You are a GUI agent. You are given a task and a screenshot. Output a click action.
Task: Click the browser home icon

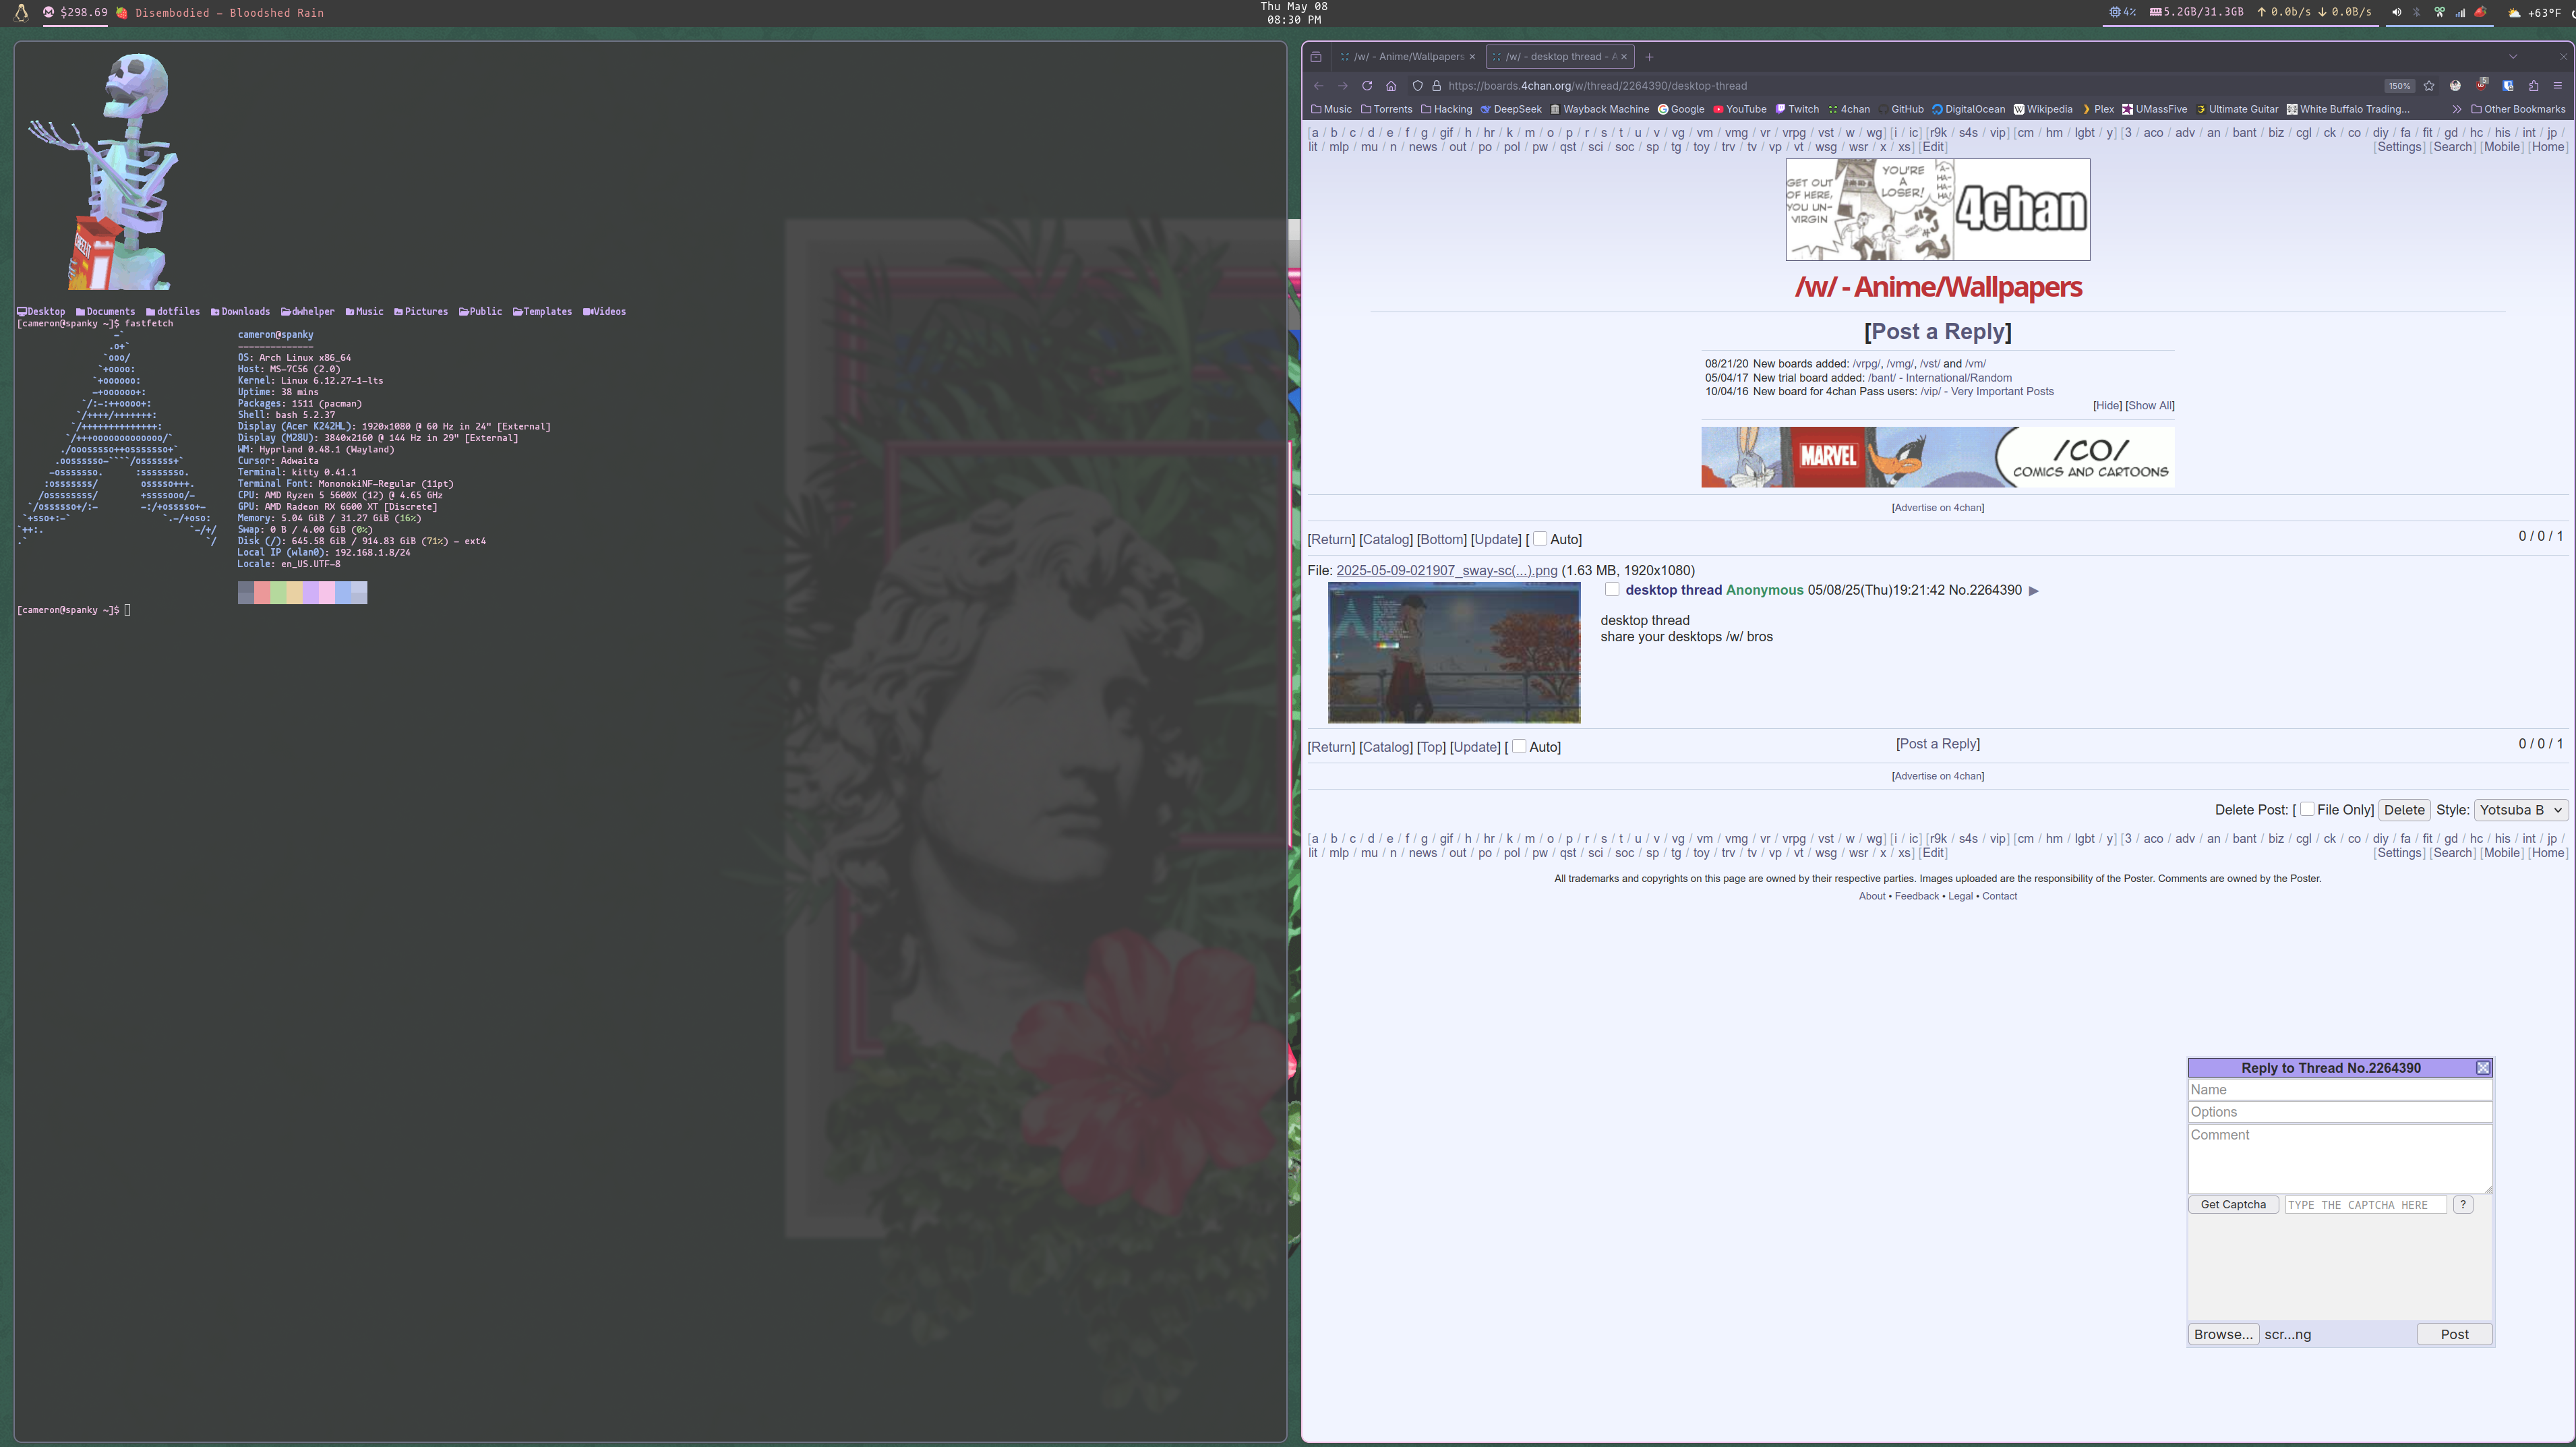1390,86
